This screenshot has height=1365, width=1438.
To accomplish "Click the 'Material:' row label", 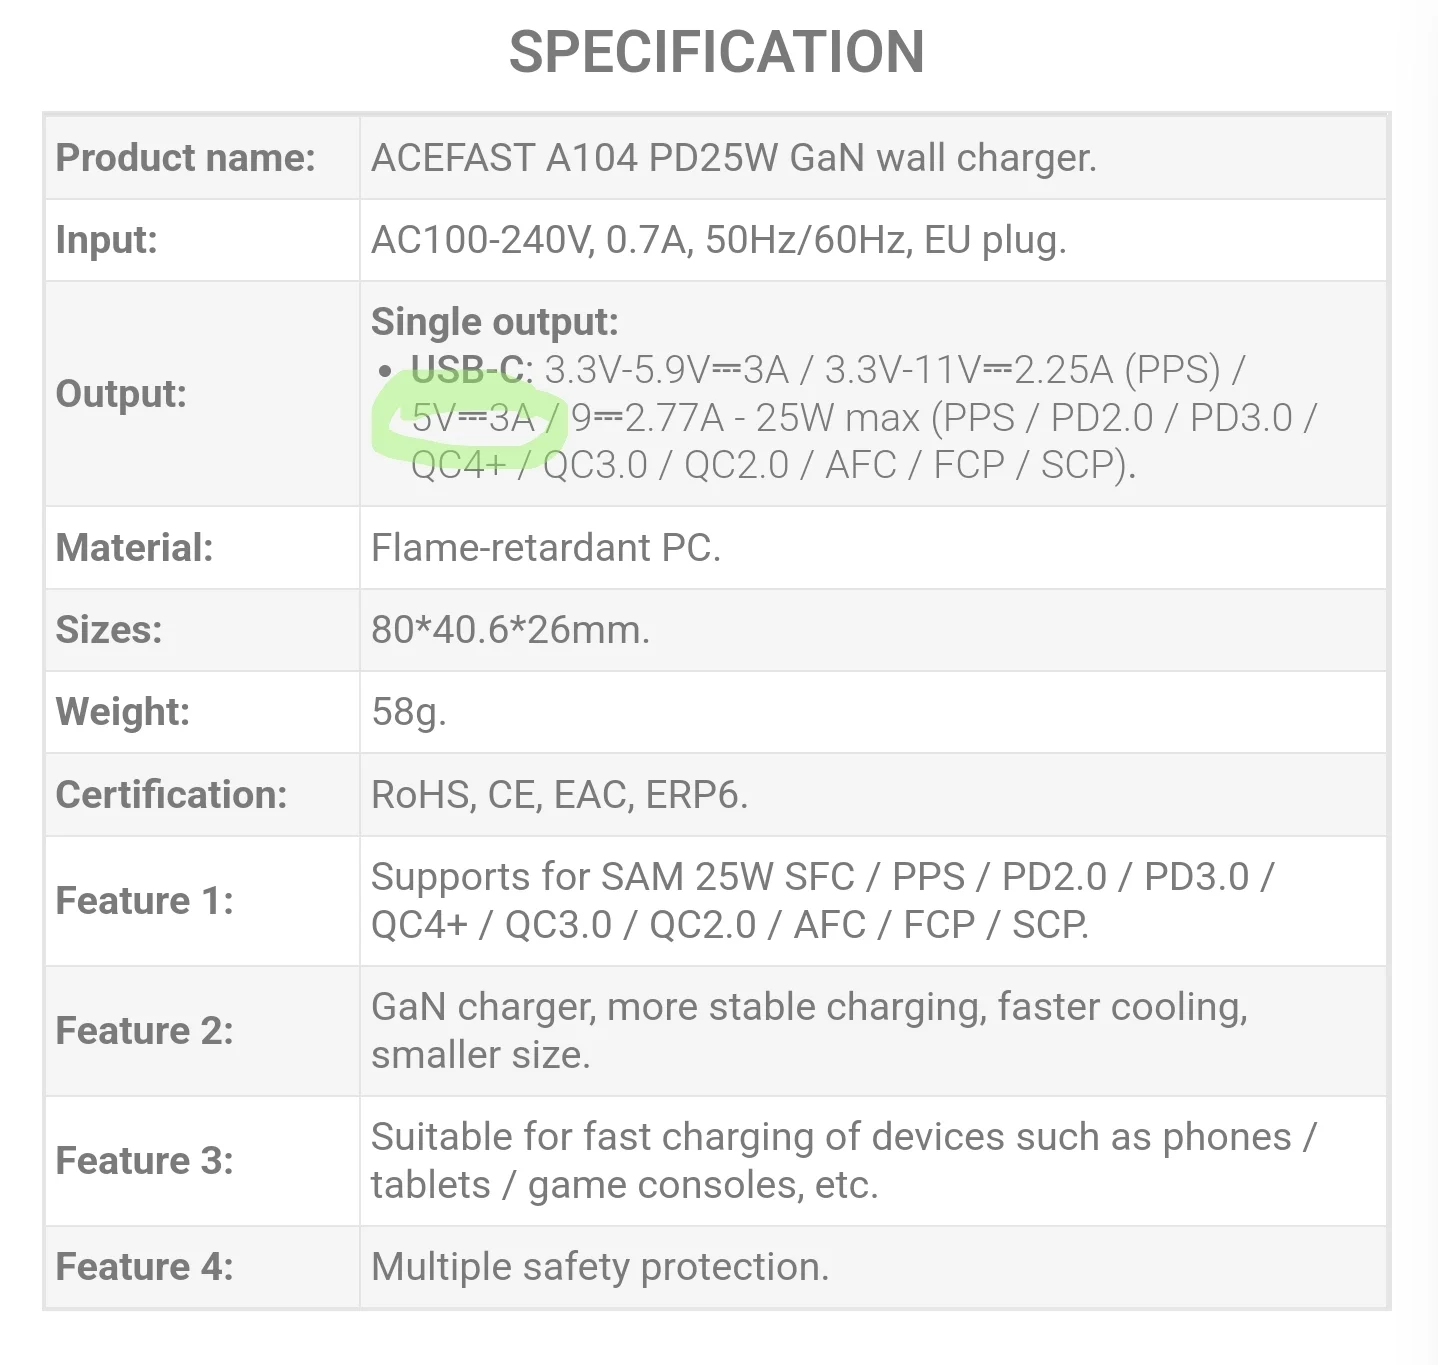I will [x=134, y=548].
